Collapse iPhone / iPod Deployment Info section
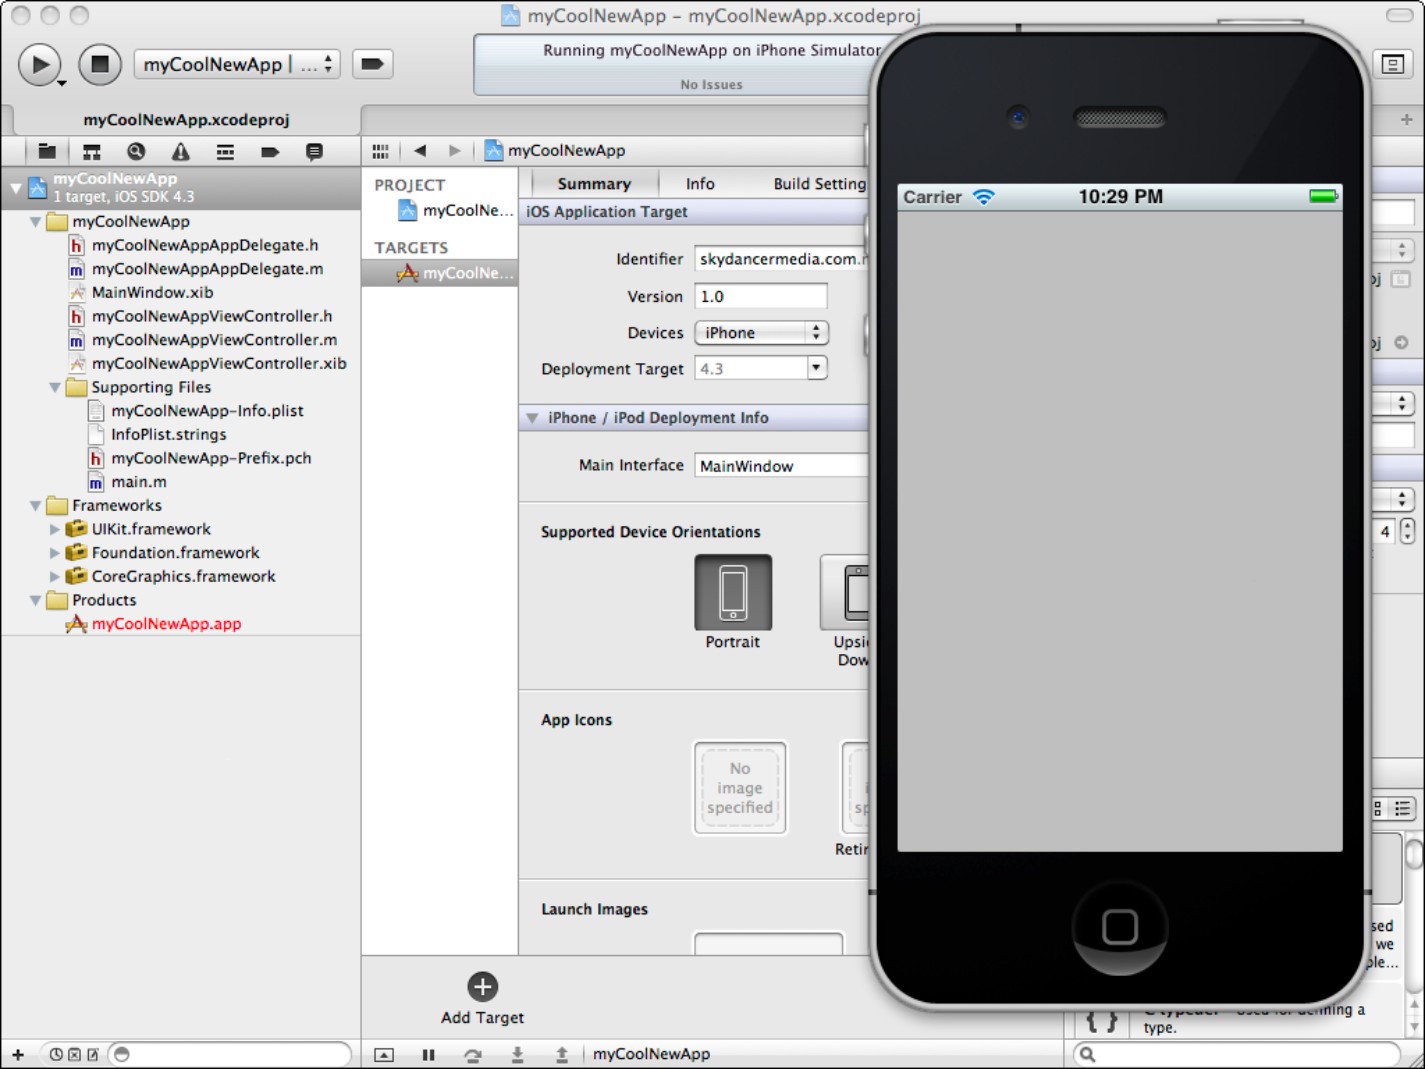 532,418
